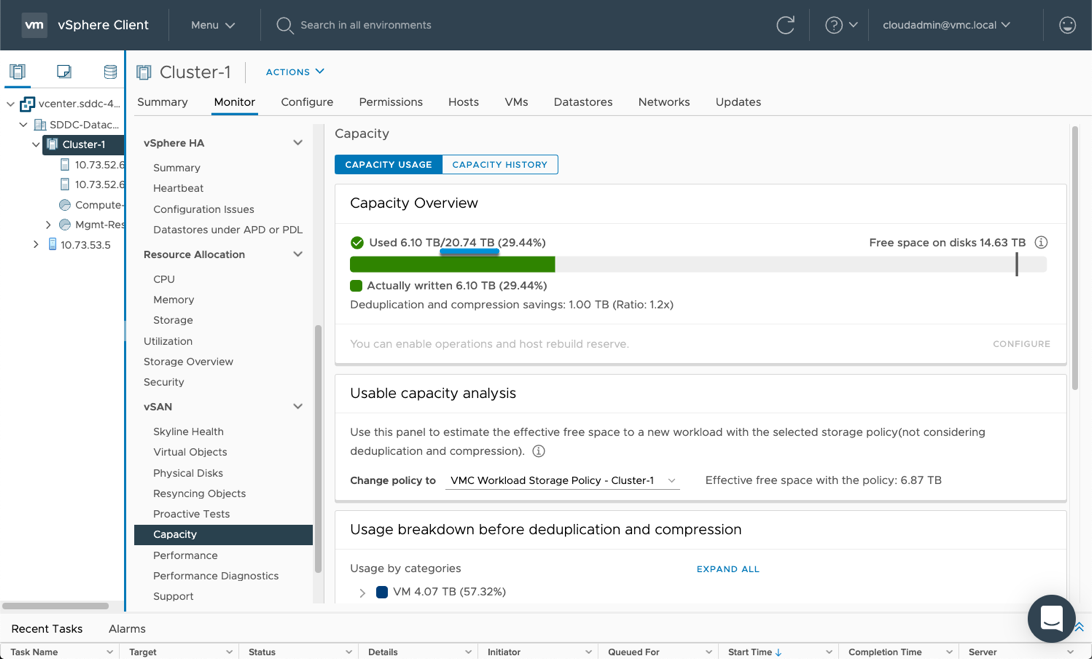
Task: Click the green used capacity bar
Action: pos(452,264)
